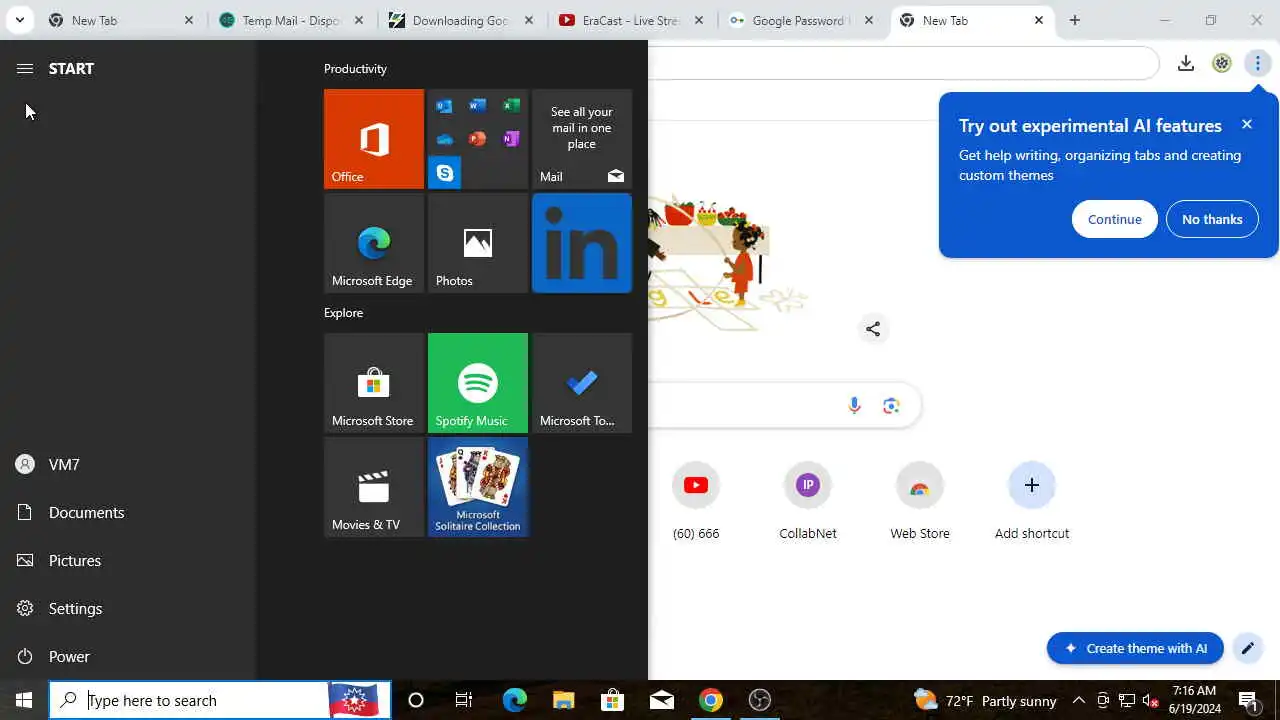
Task: Switch to the EraCast Live Stre tab
Action: pyautogui.click(x=633, y=20)
